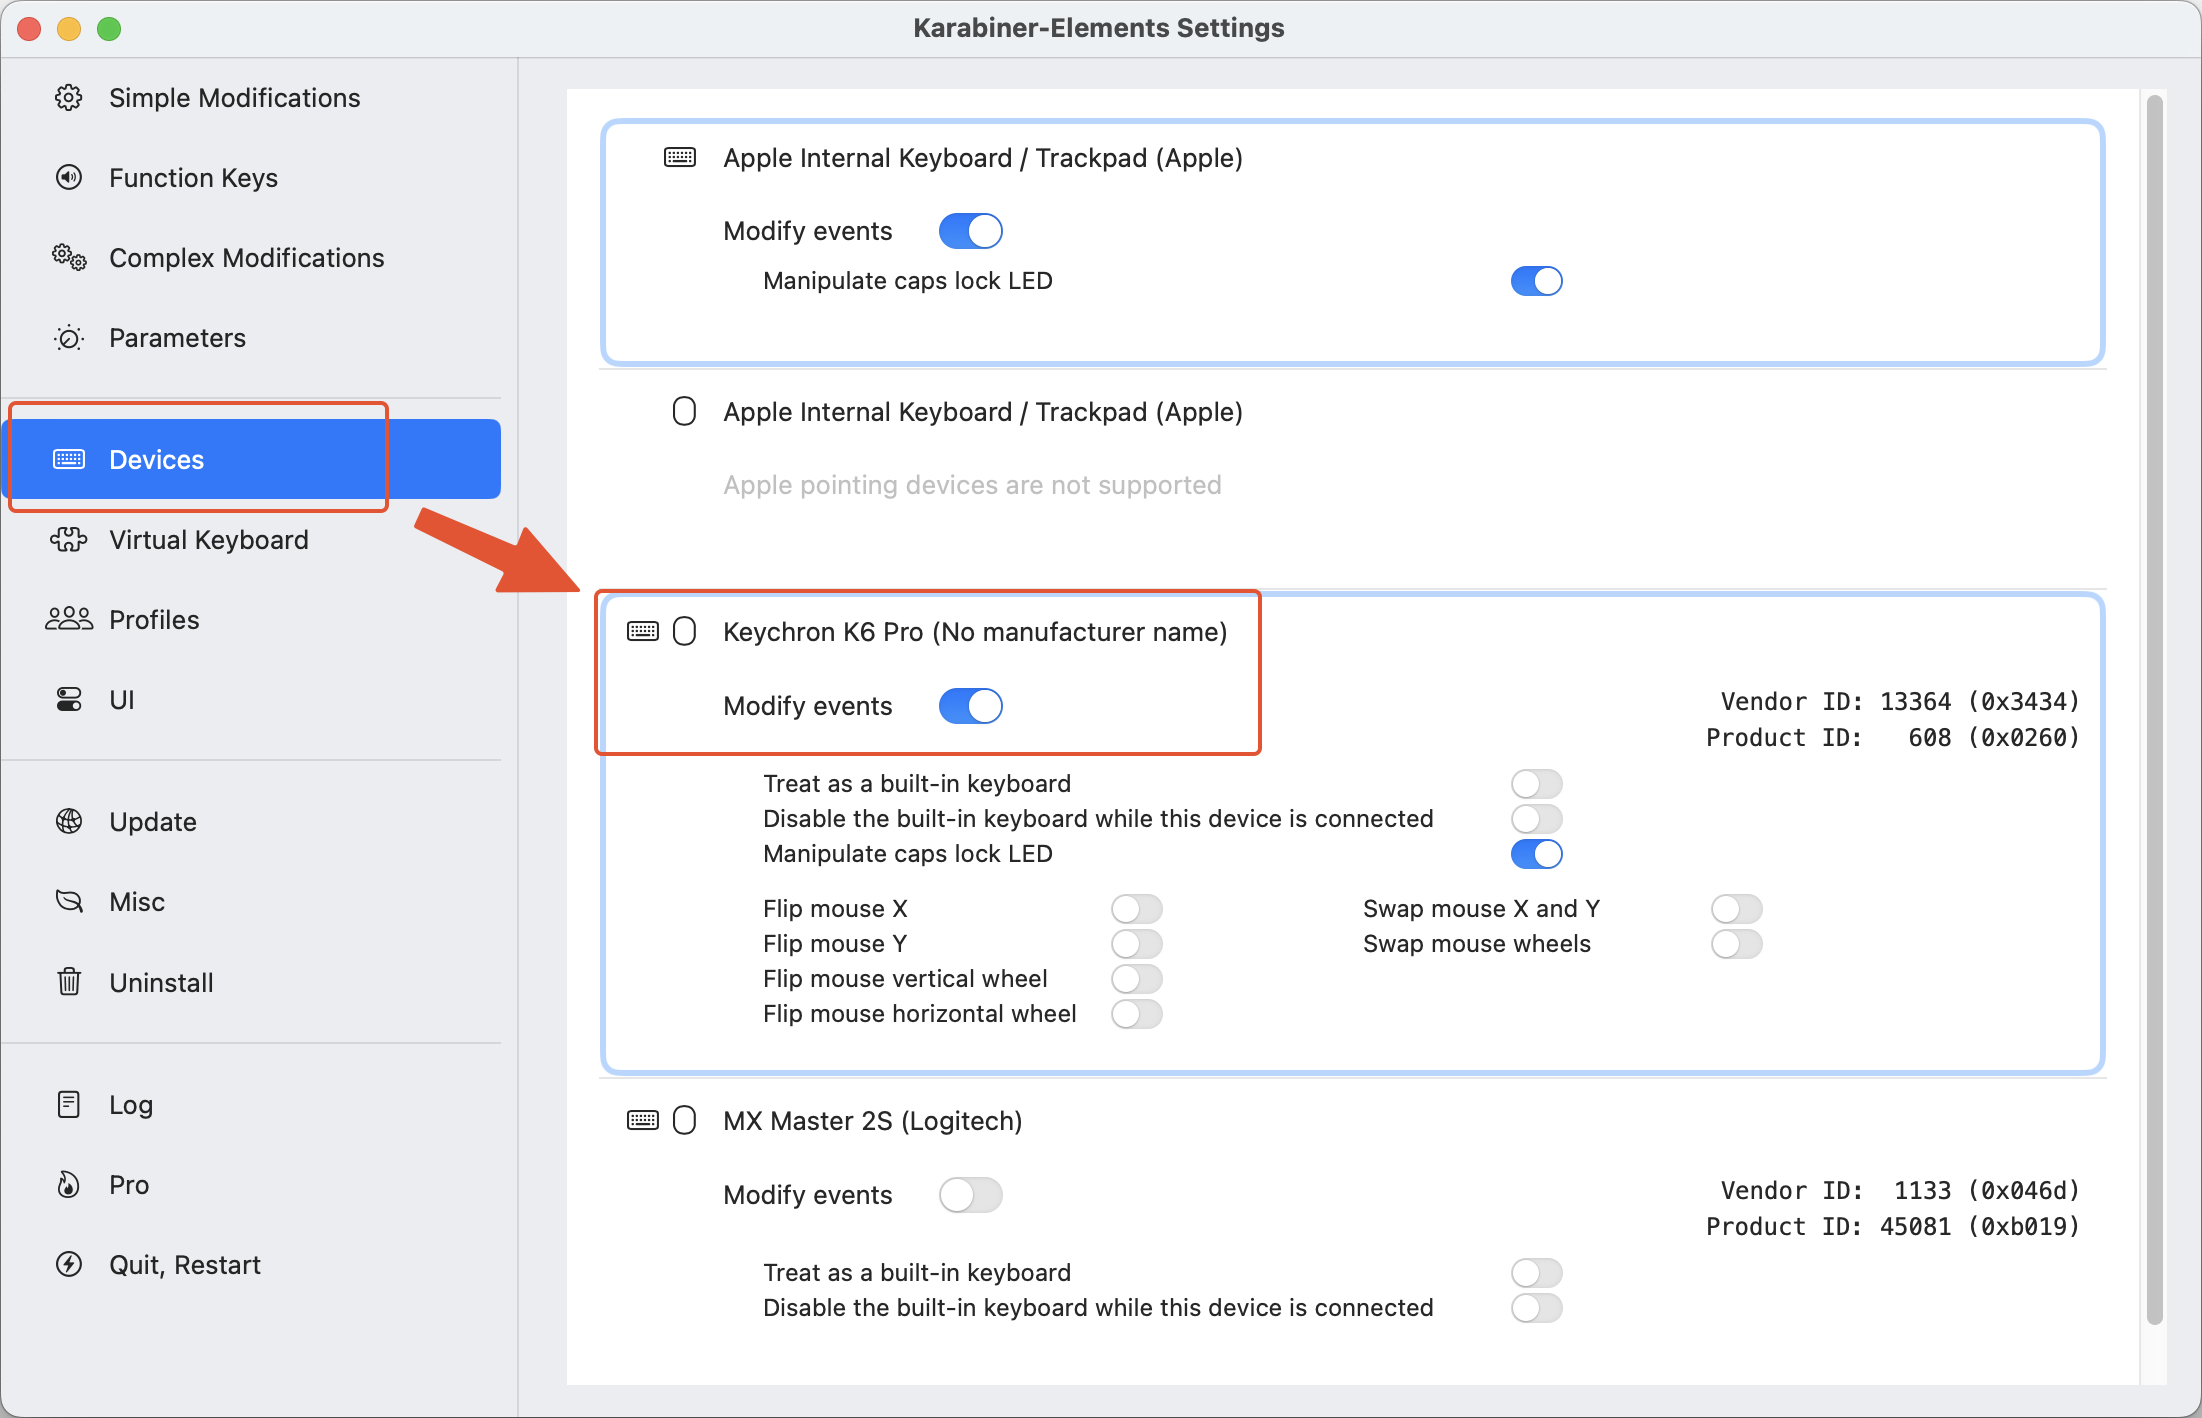Enable Modify events for MX Master 2S
Screen dimensions: 2202x1418
970,1195
